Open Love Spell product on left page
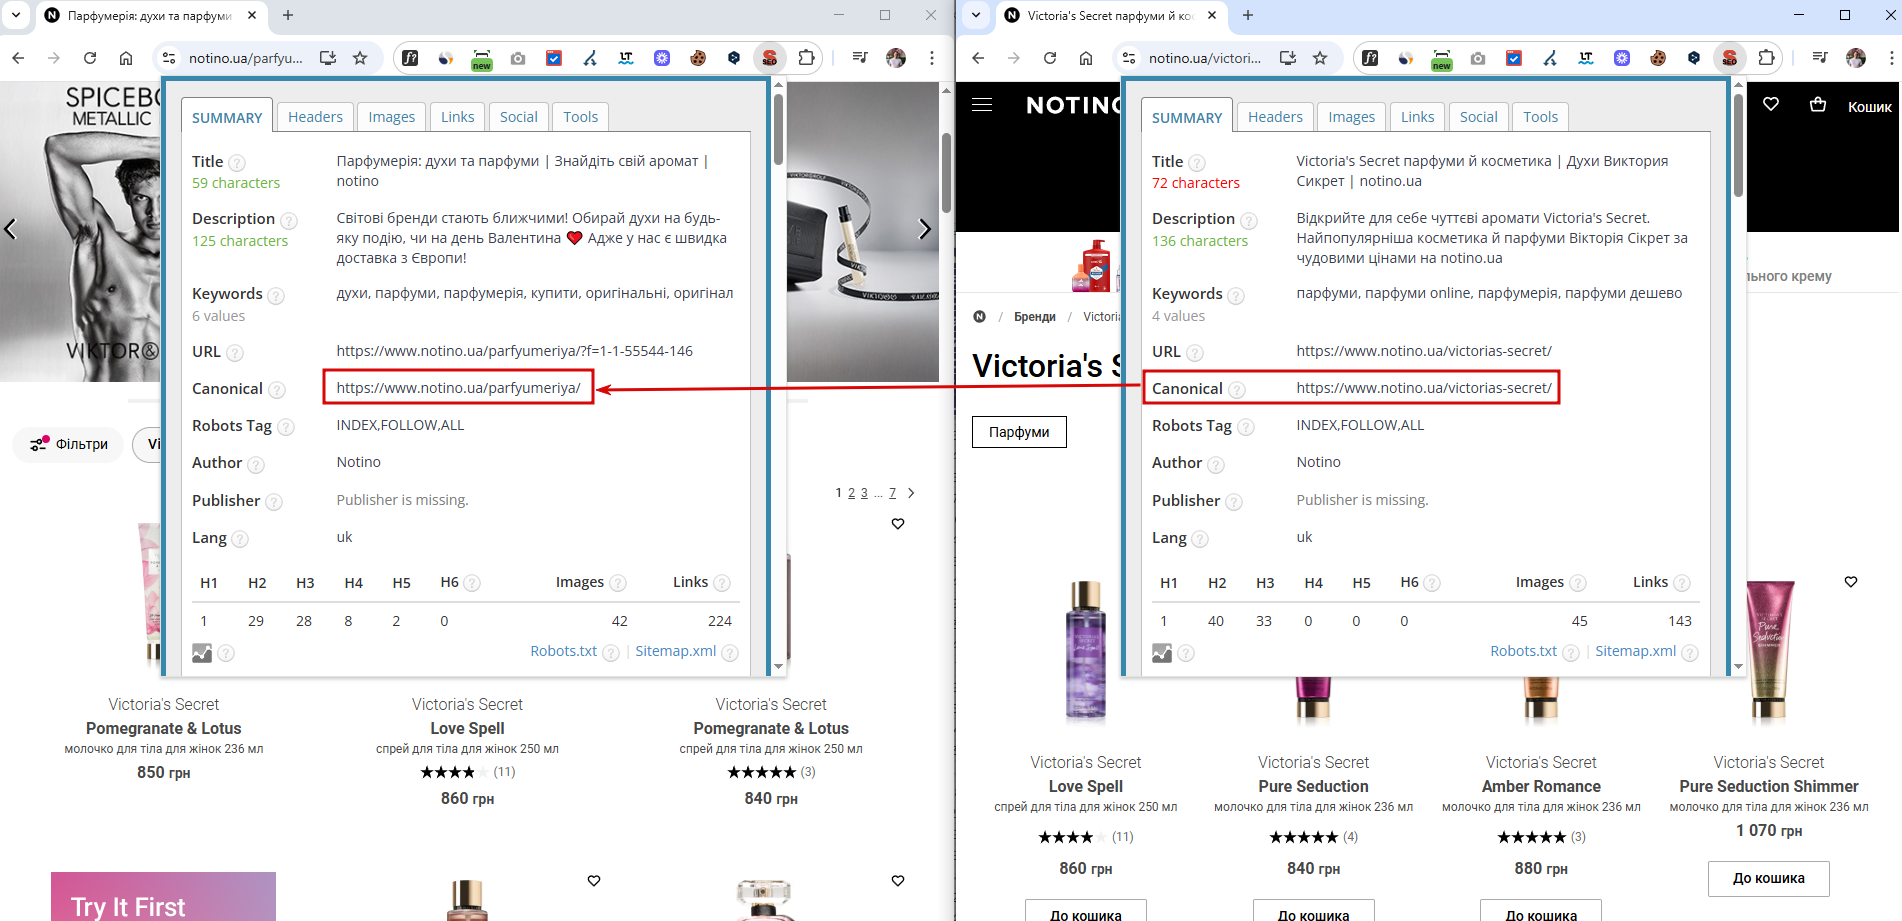 [467, 729]
